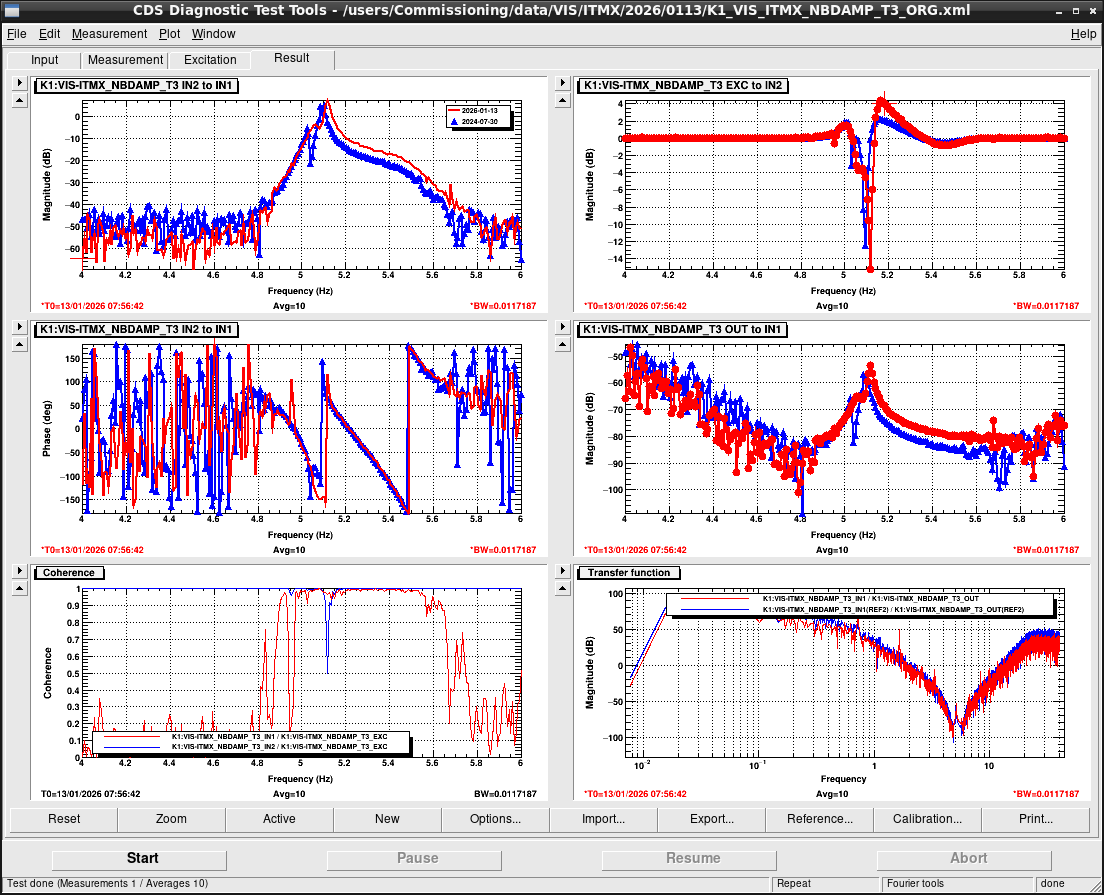Open the Plot menu
The width and height of the screenshot is (1104, 895).
pyautogui.click(x=169, y=34)
